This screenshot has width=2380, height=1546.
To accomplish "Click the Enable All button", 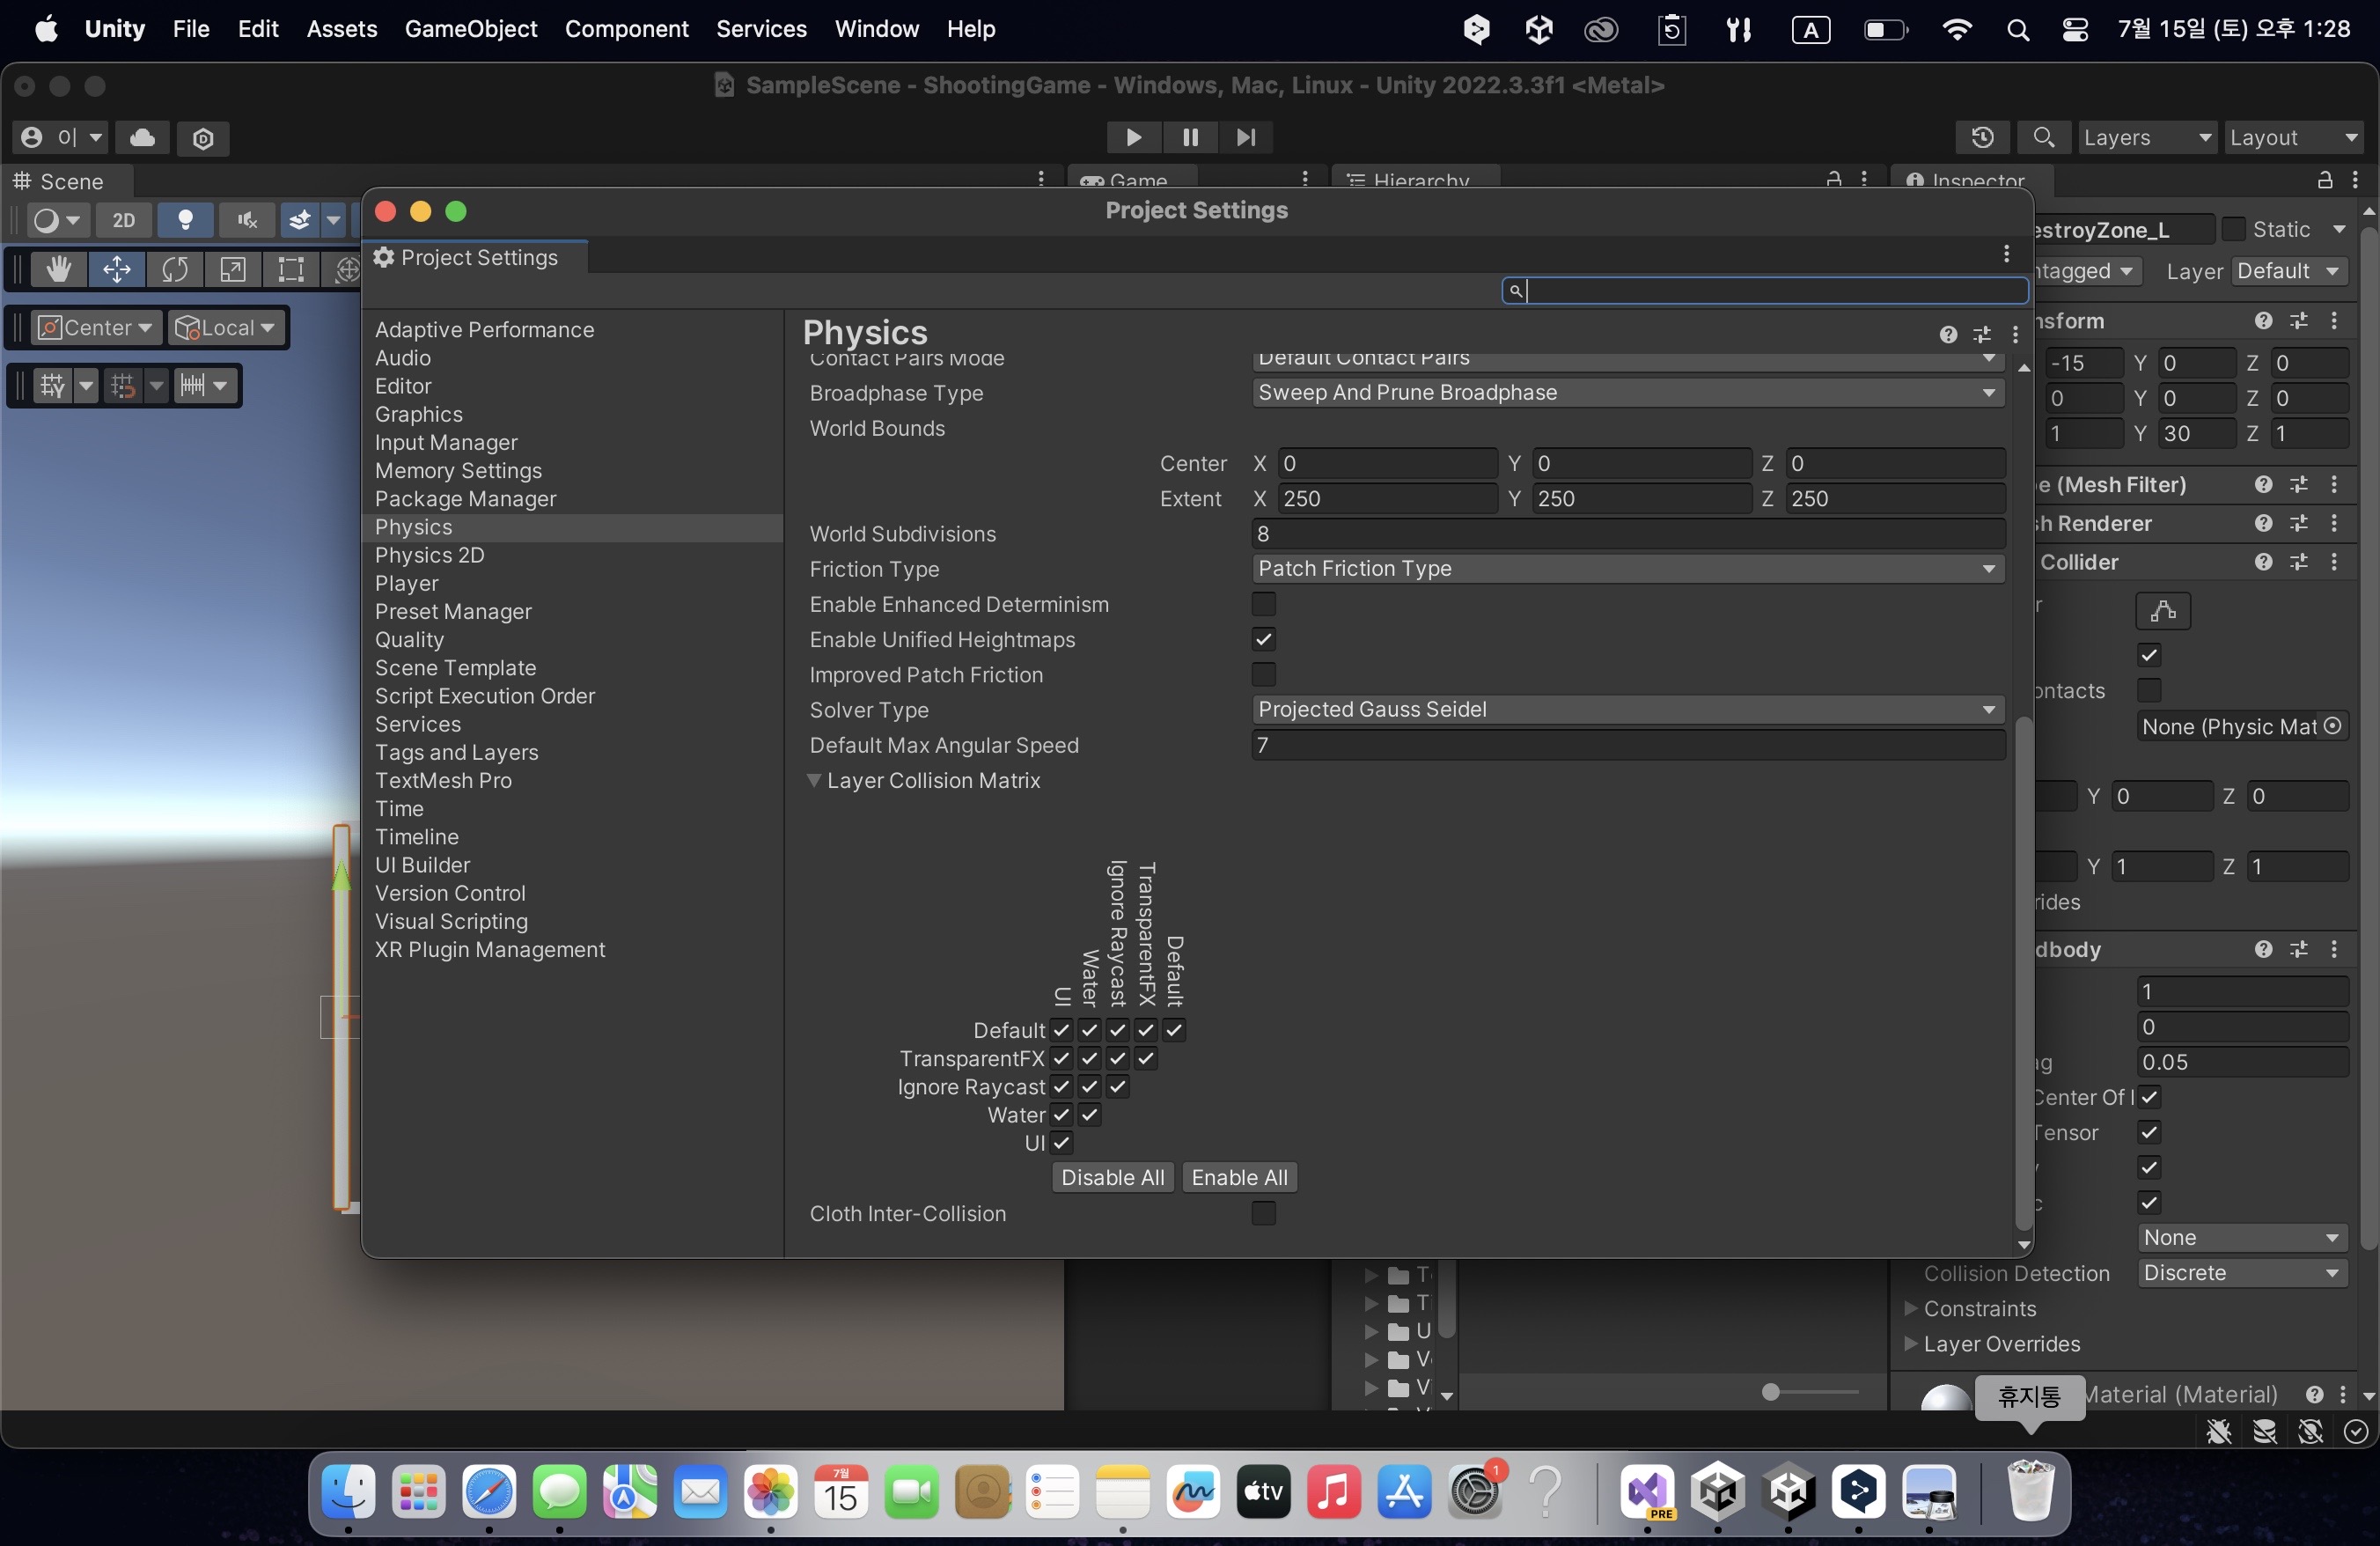I will tap(1239, 1177).
